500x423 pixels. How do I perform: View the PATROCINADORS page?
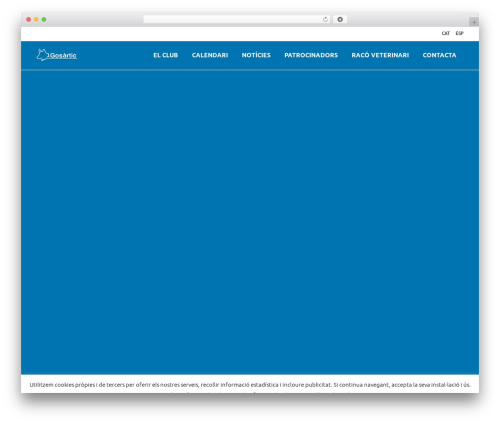311,55
